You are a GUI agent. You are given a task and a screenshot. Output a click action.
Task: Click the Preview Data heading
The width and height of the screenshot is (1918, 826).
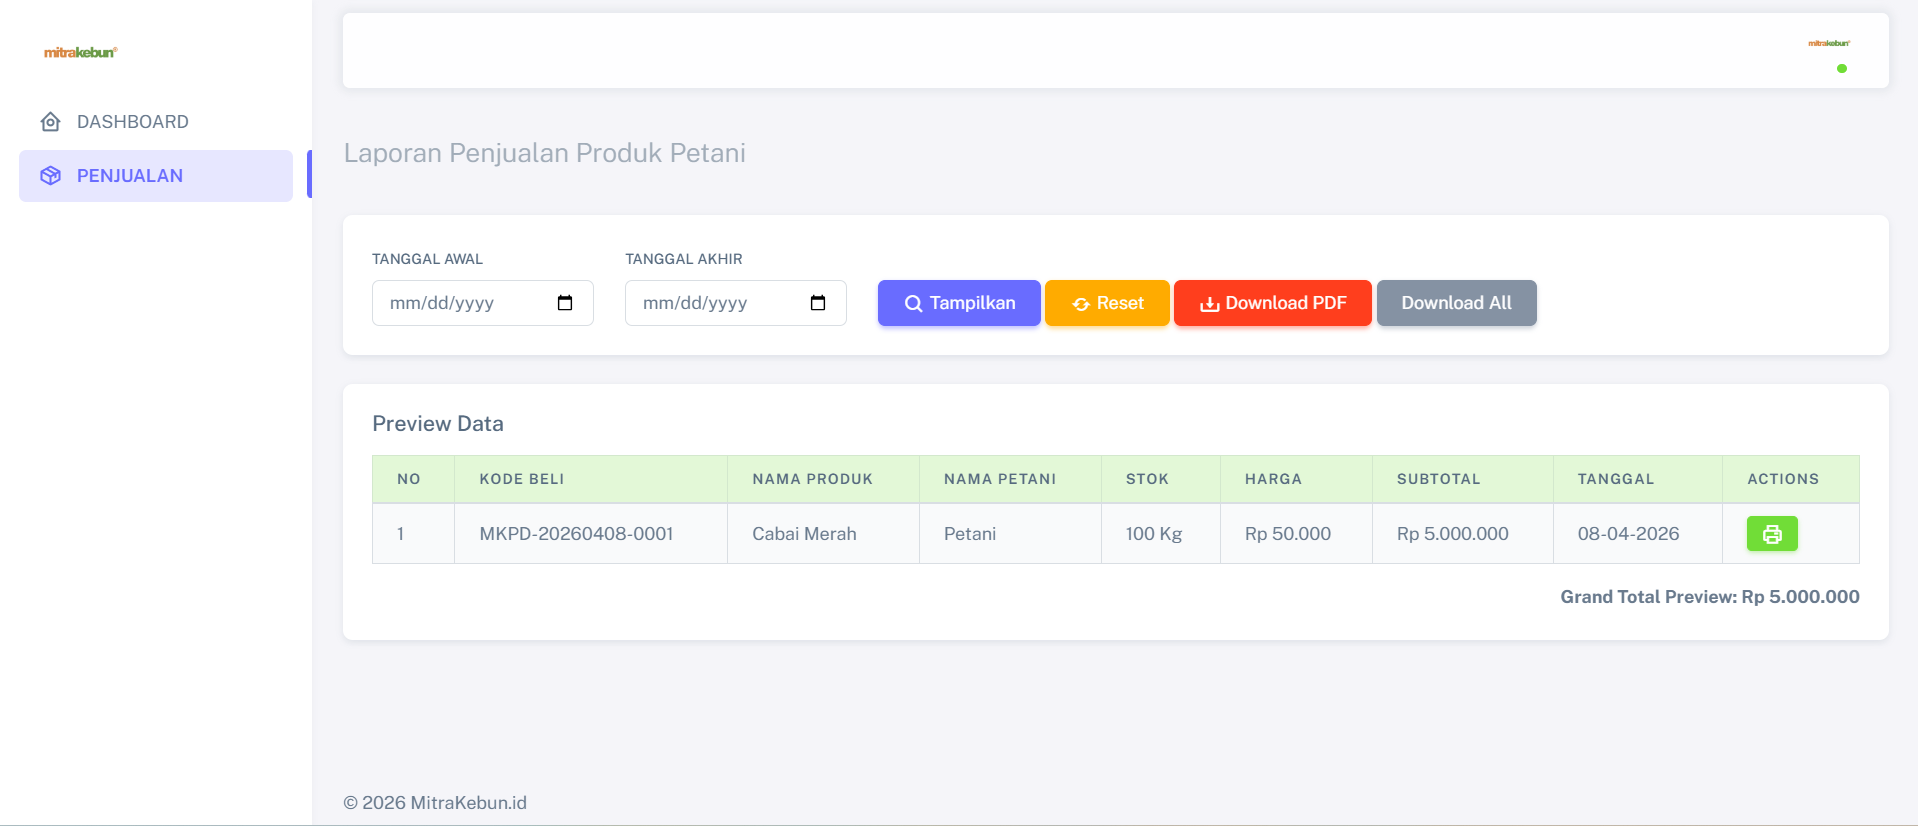click(438, 424)
